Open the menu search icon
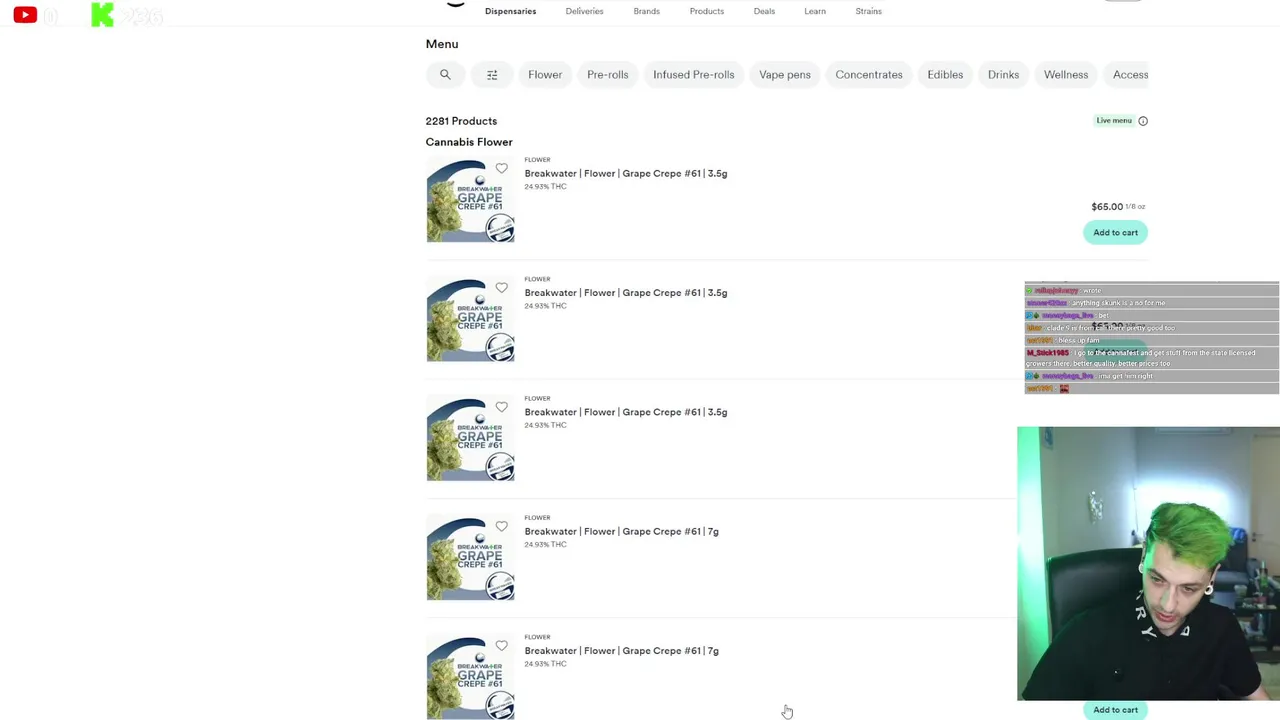1280x720 pixels. [x=445, y=75]
